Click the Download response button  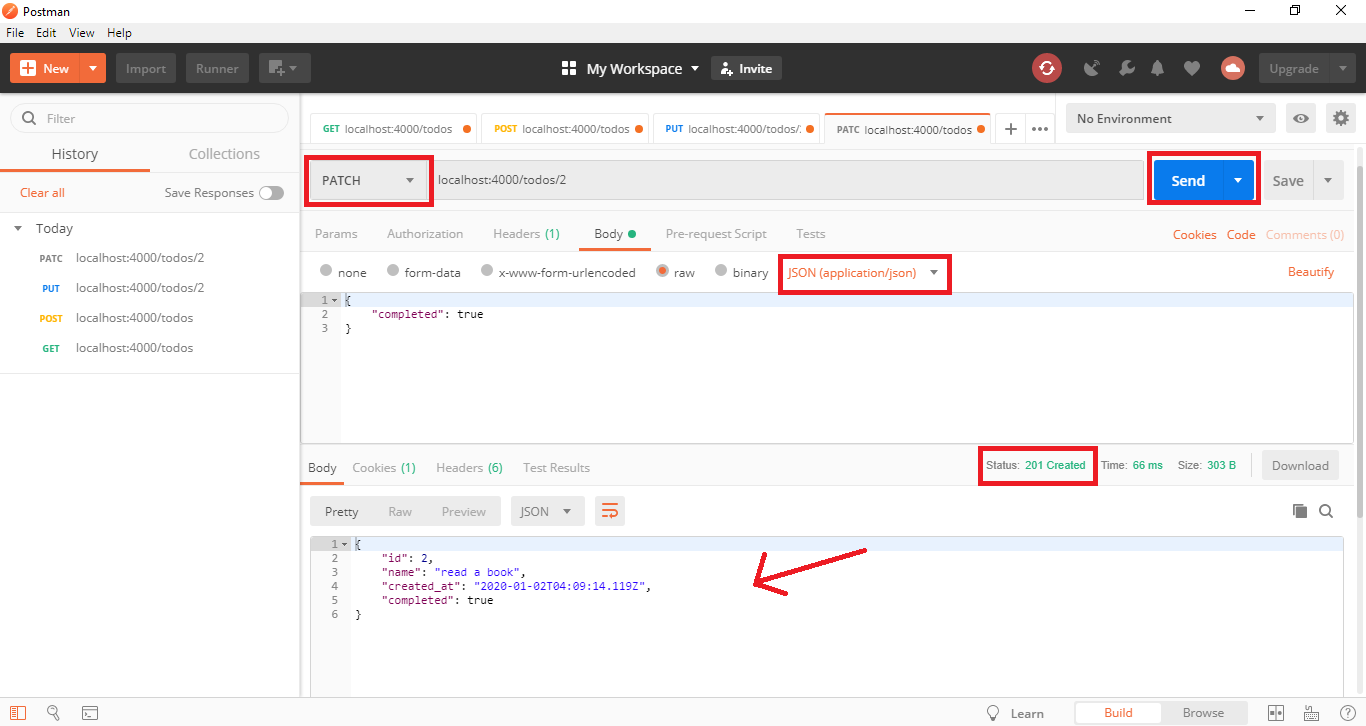tap(1300, 465)
